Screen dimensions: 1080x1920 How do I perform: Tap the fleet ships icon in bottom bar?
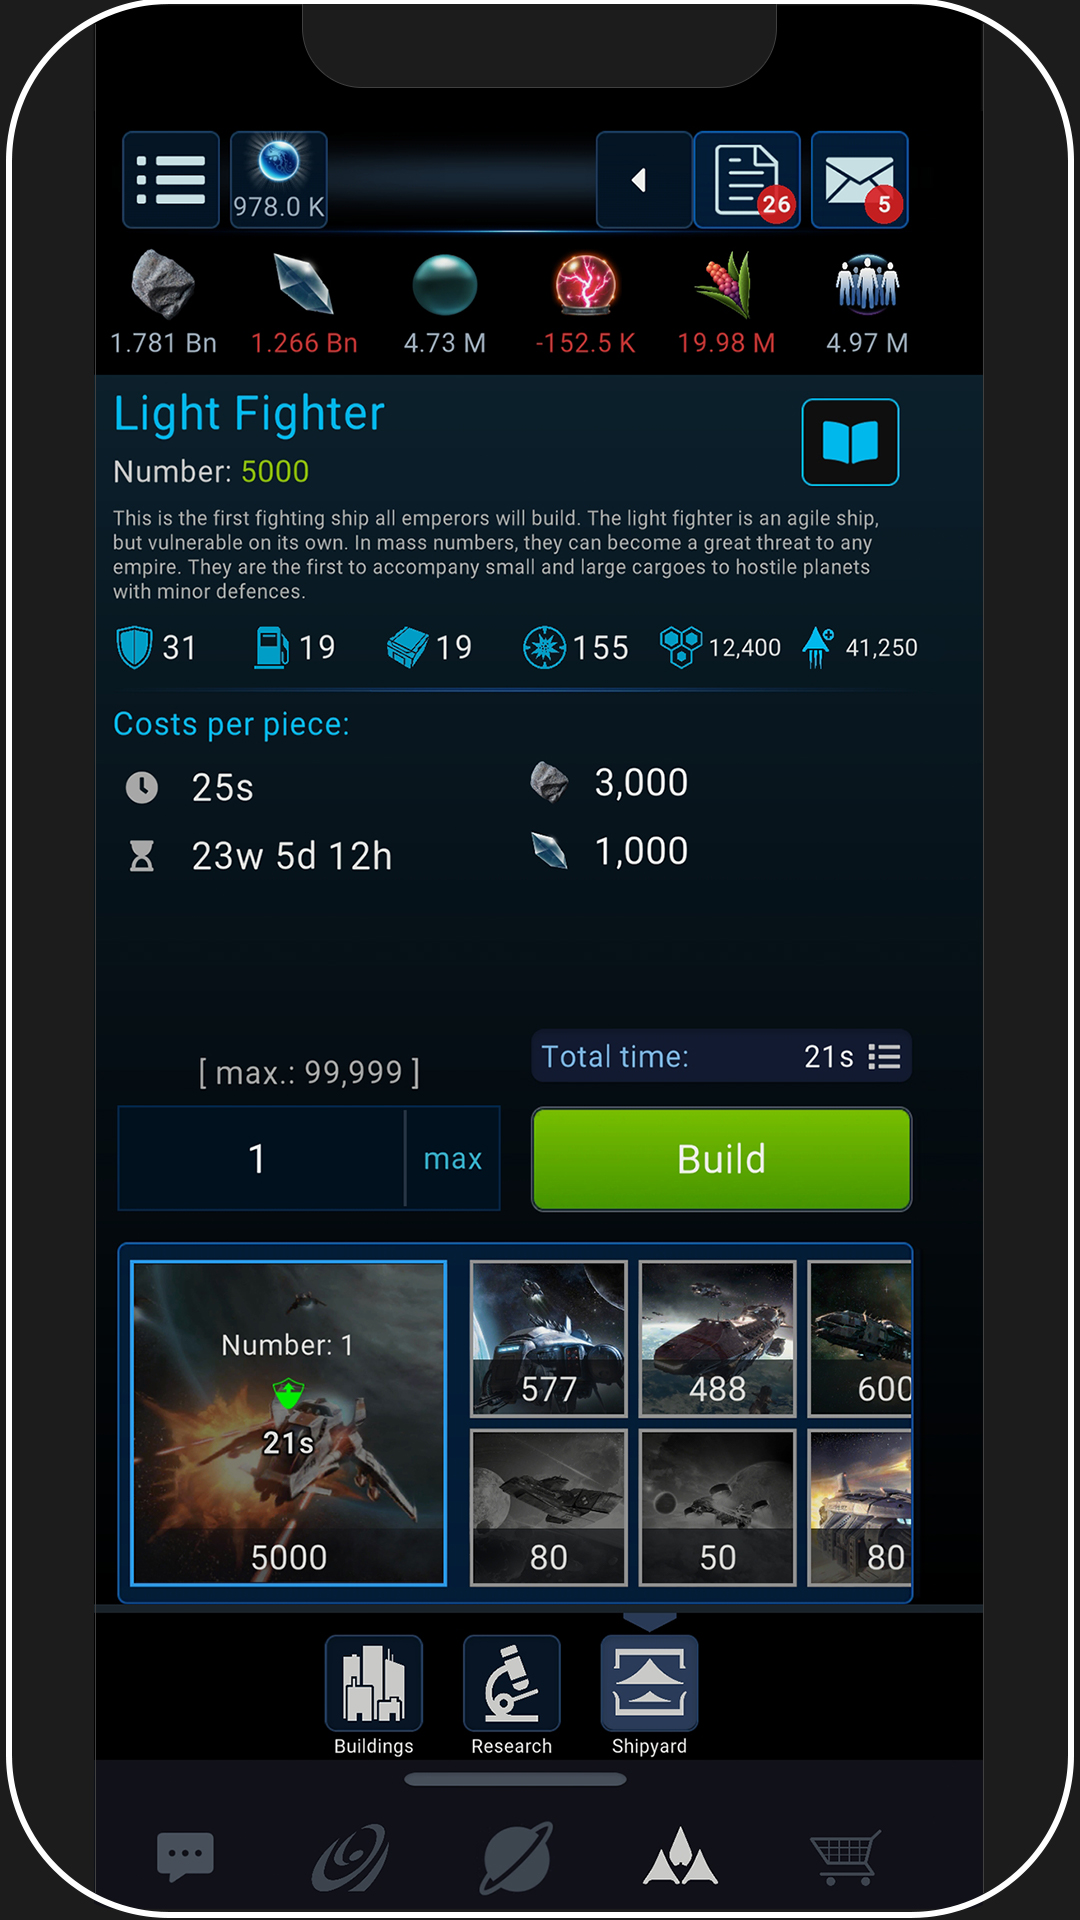tap(681, 1858)
